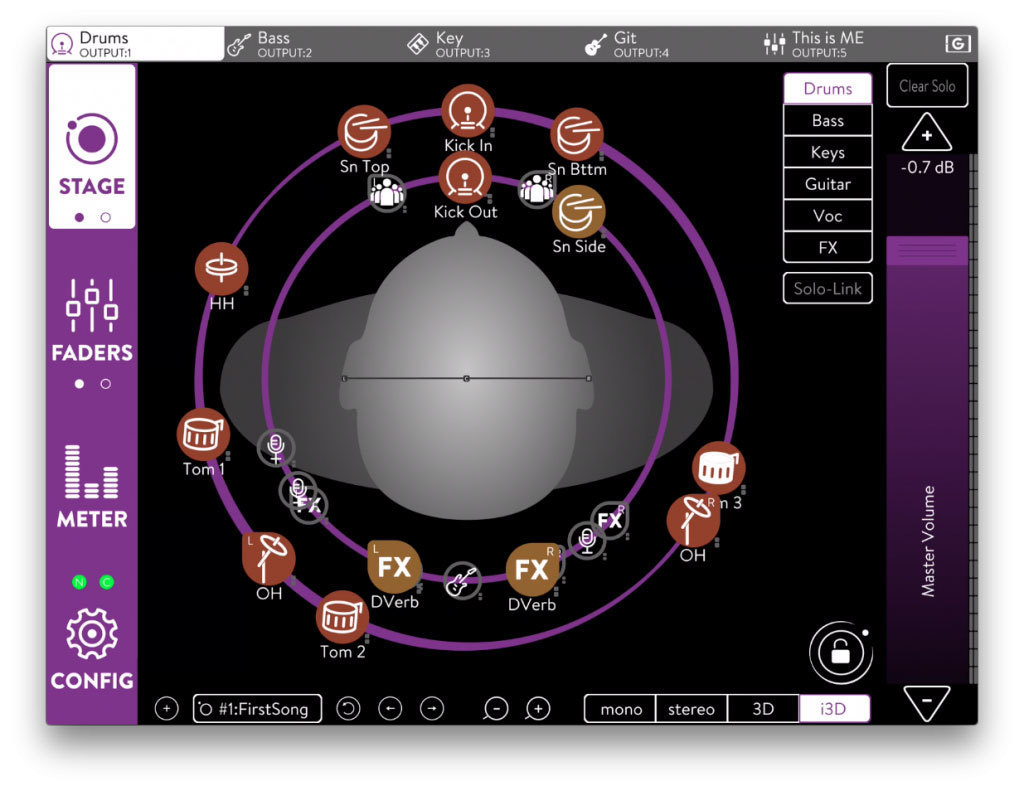Screen dimensions: 1024x791
Task: Toggle the lock icon button
Action: click(x=840, y=654)
